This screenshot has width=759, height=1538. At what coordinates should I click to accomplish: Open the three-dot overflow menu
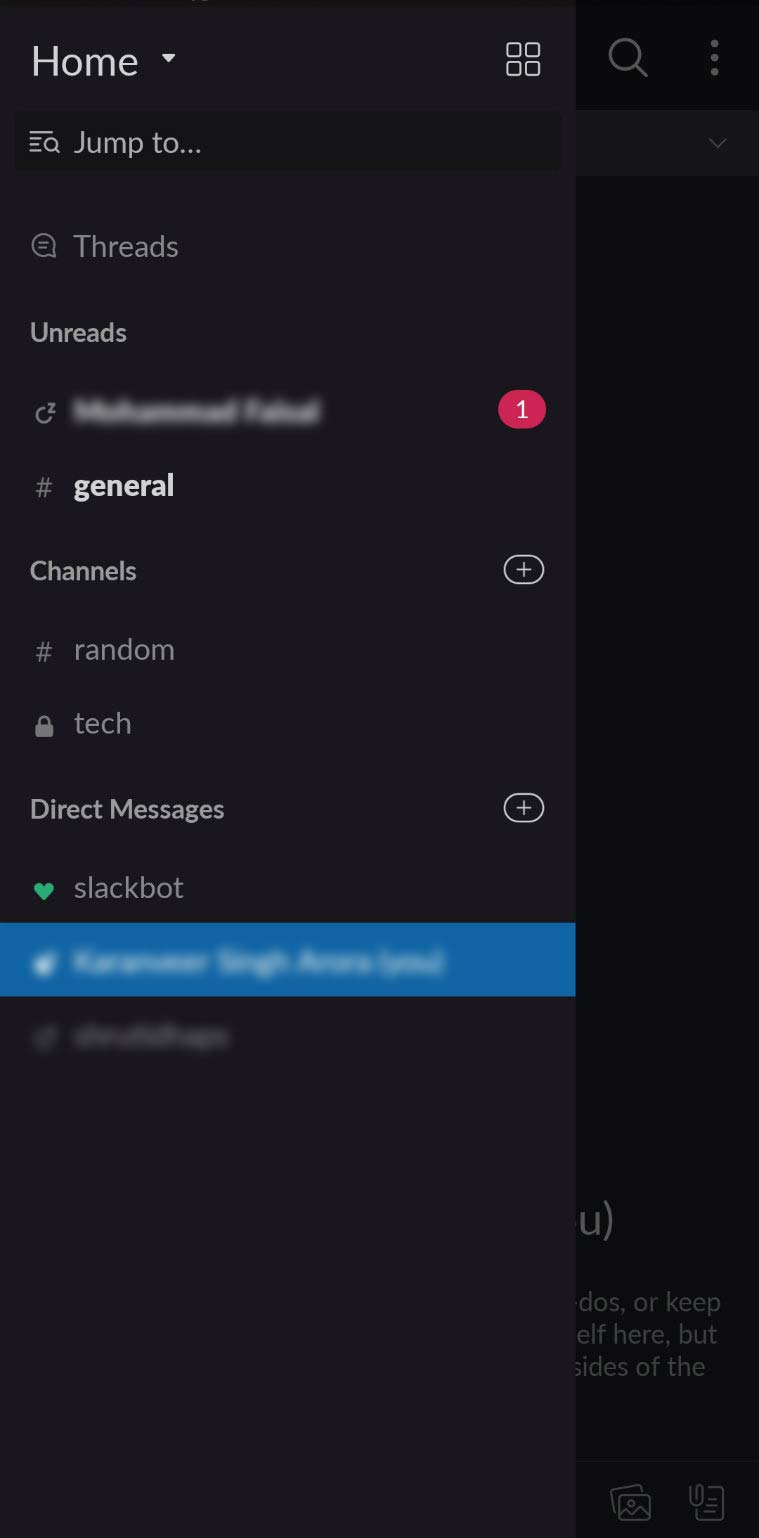click(x=714, y=58)
